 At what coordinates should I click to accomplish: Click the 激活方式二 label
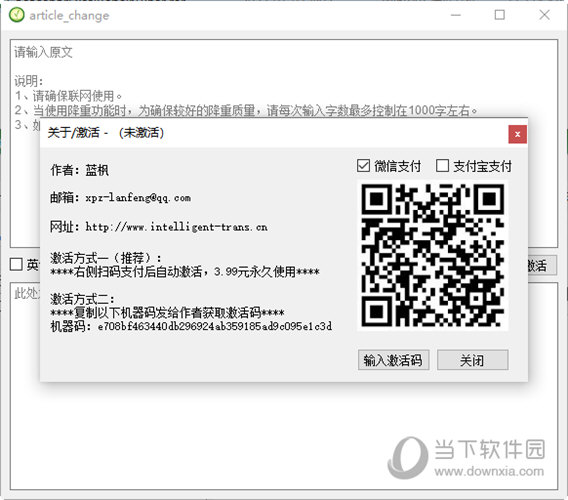point(83,299)
